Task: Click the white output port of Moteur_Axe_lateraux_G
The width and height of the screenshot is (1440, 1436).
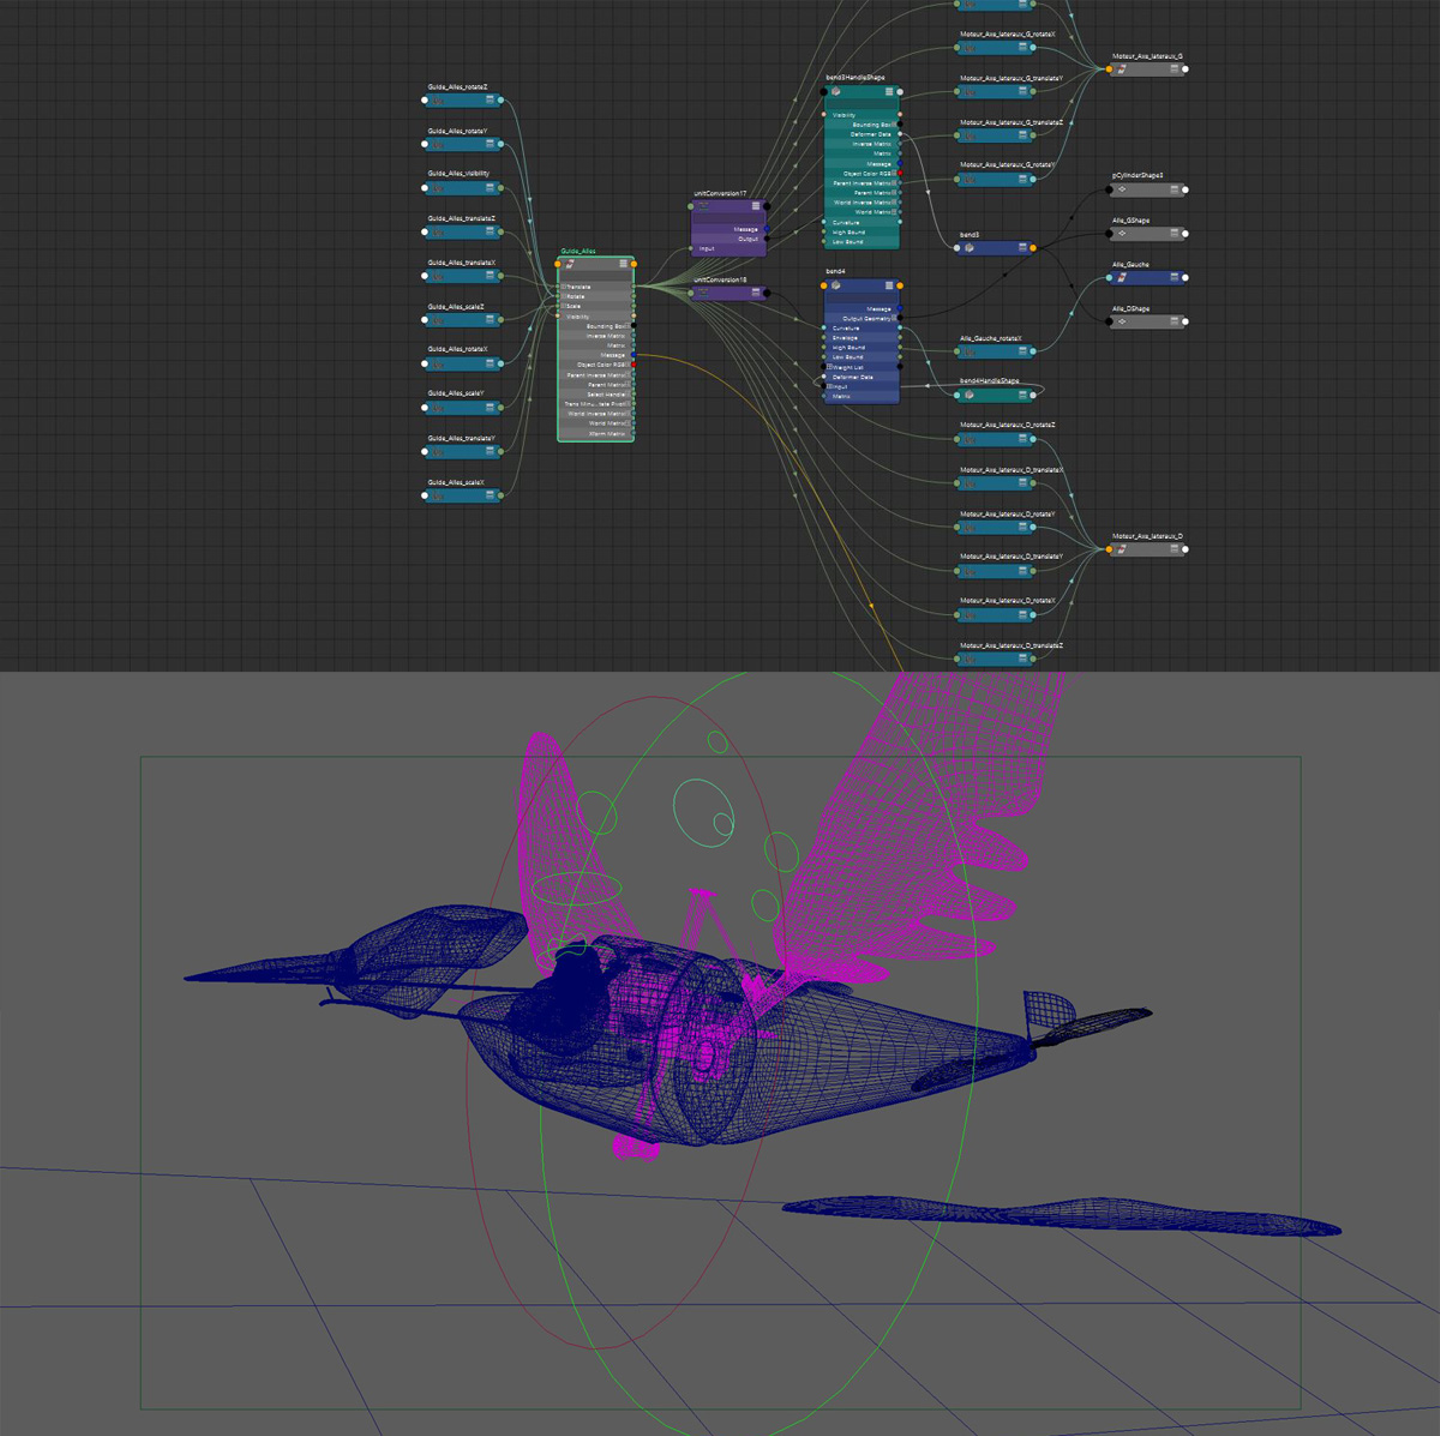Action: click(1186, 70)
